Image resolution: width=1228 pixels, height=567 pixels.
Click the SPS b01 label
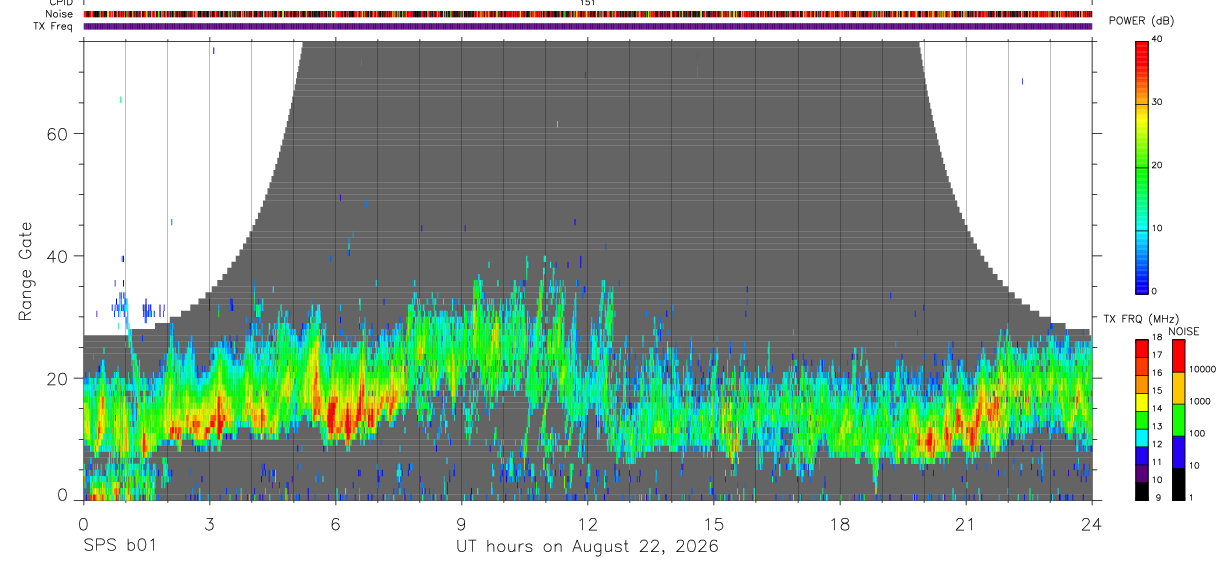coord(119,546)
